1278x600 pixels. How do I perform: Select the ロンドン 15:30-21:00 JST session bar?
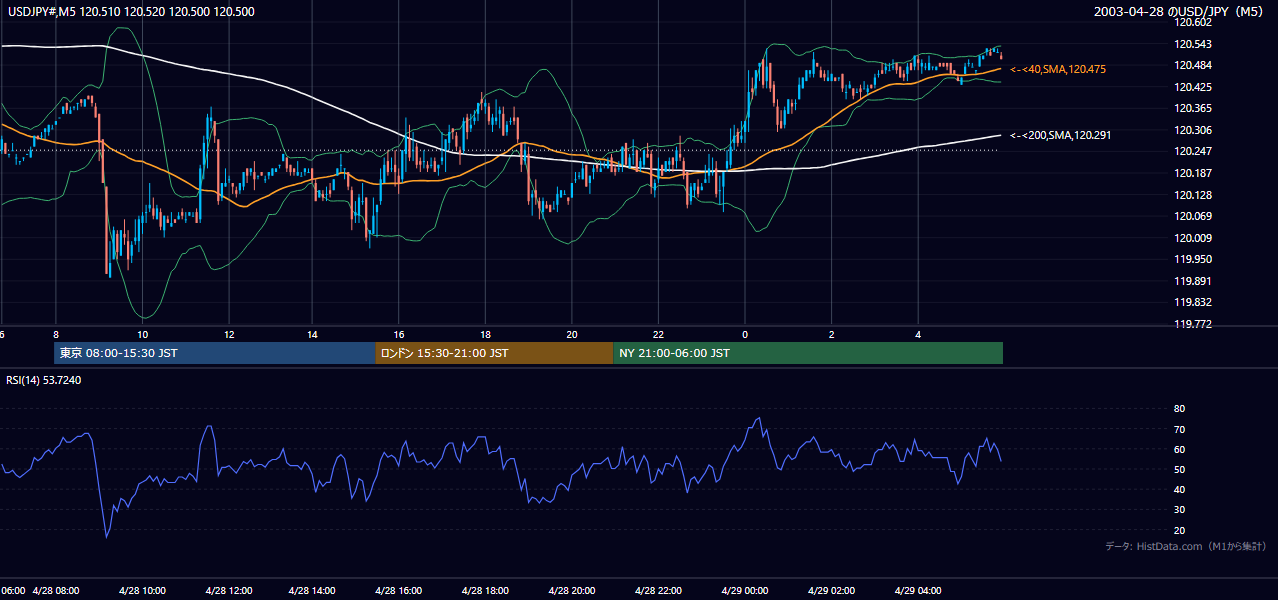[494, 353]
